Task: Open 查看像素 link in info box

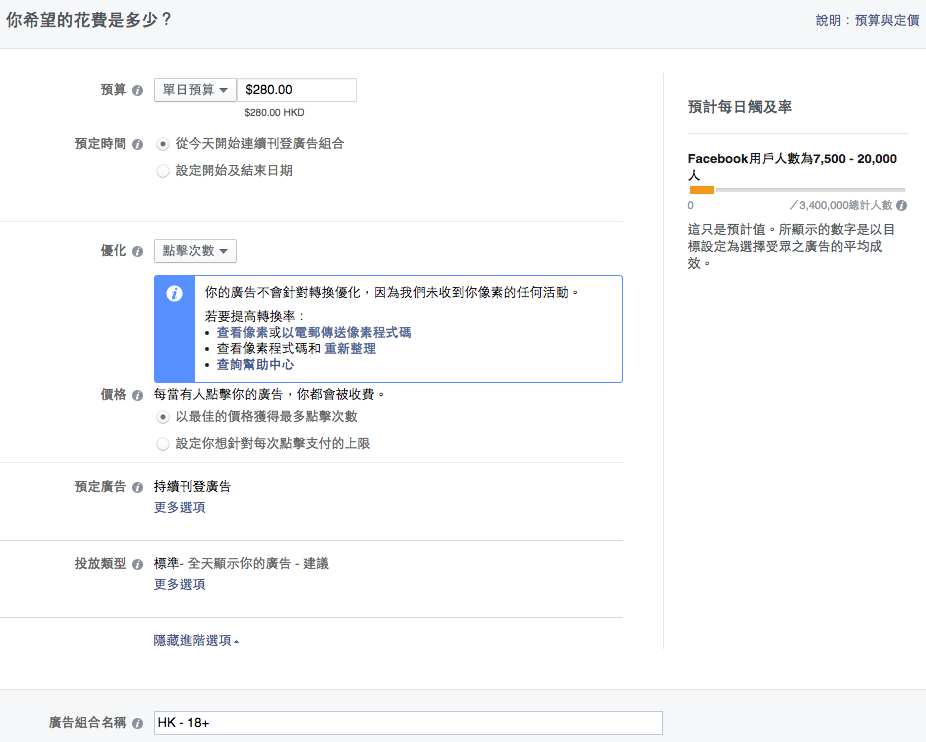Action: click(242, 332)
